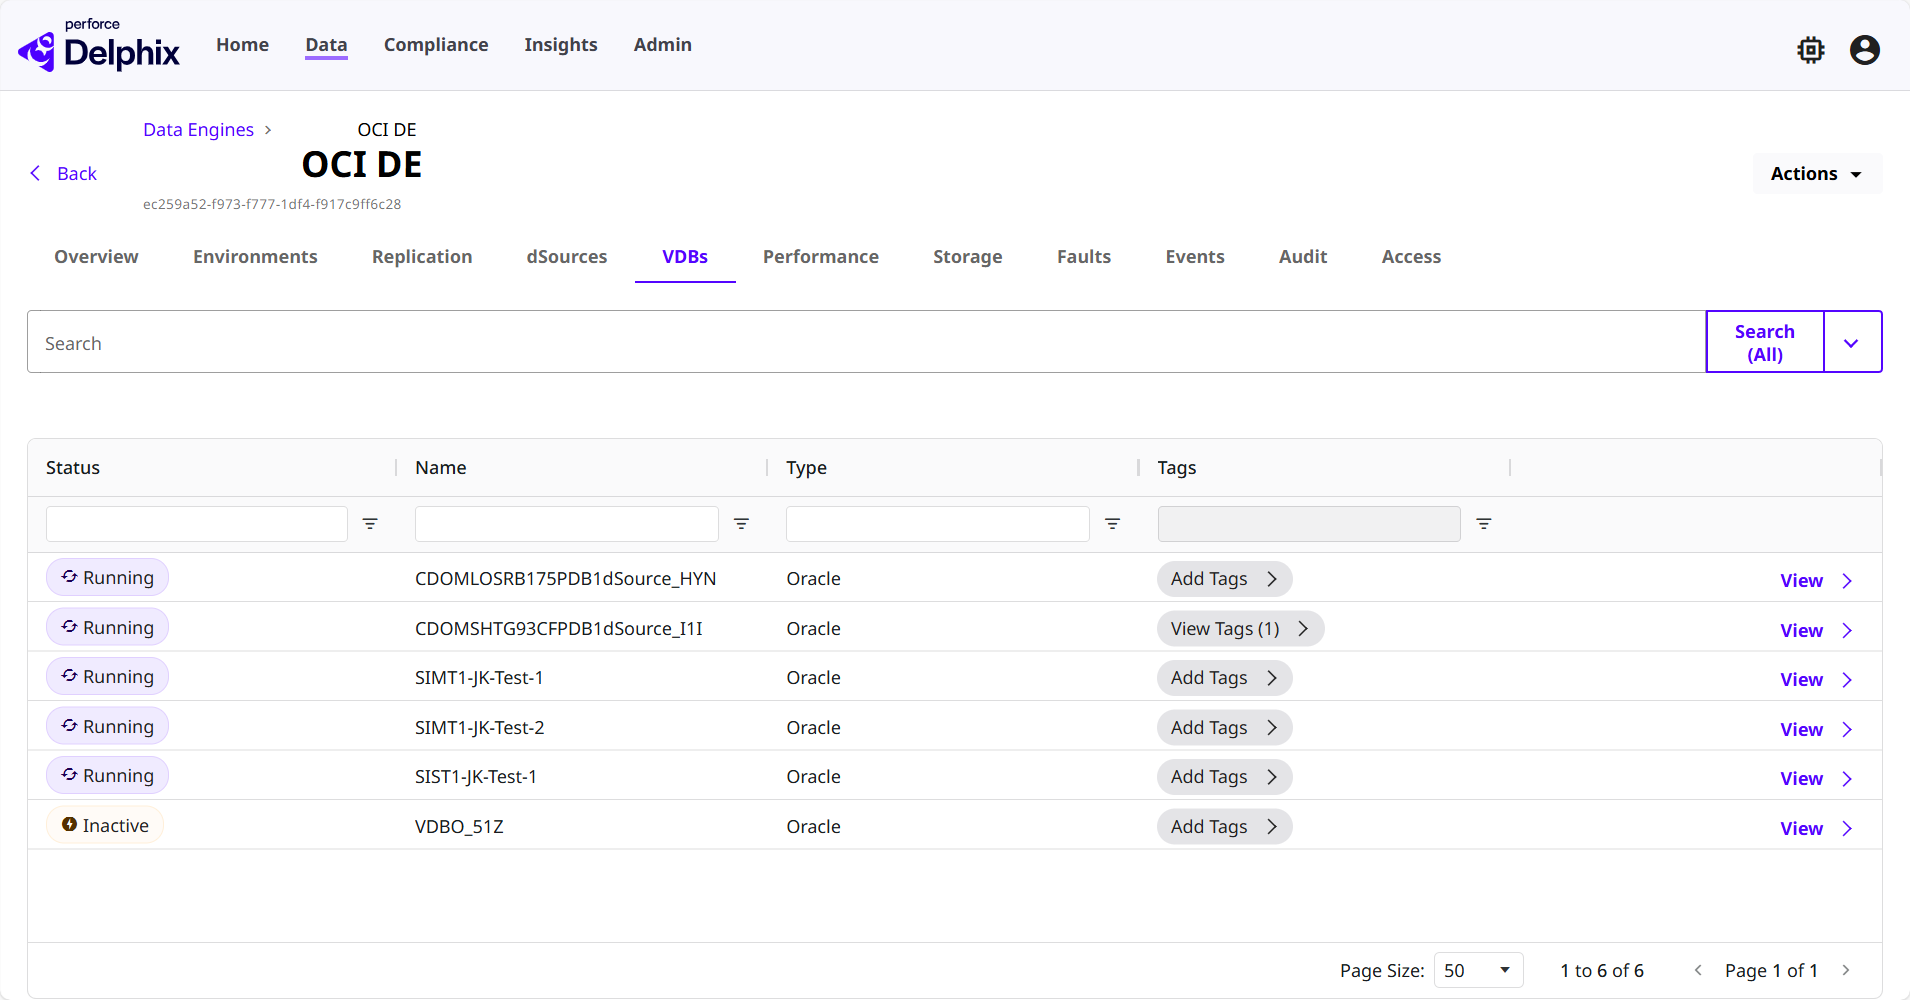This screenshot has height=1000, width=1910.
Task: View details for CDOMLOSRB175PDB1dSource_HYN
Action: point(1816,581)
